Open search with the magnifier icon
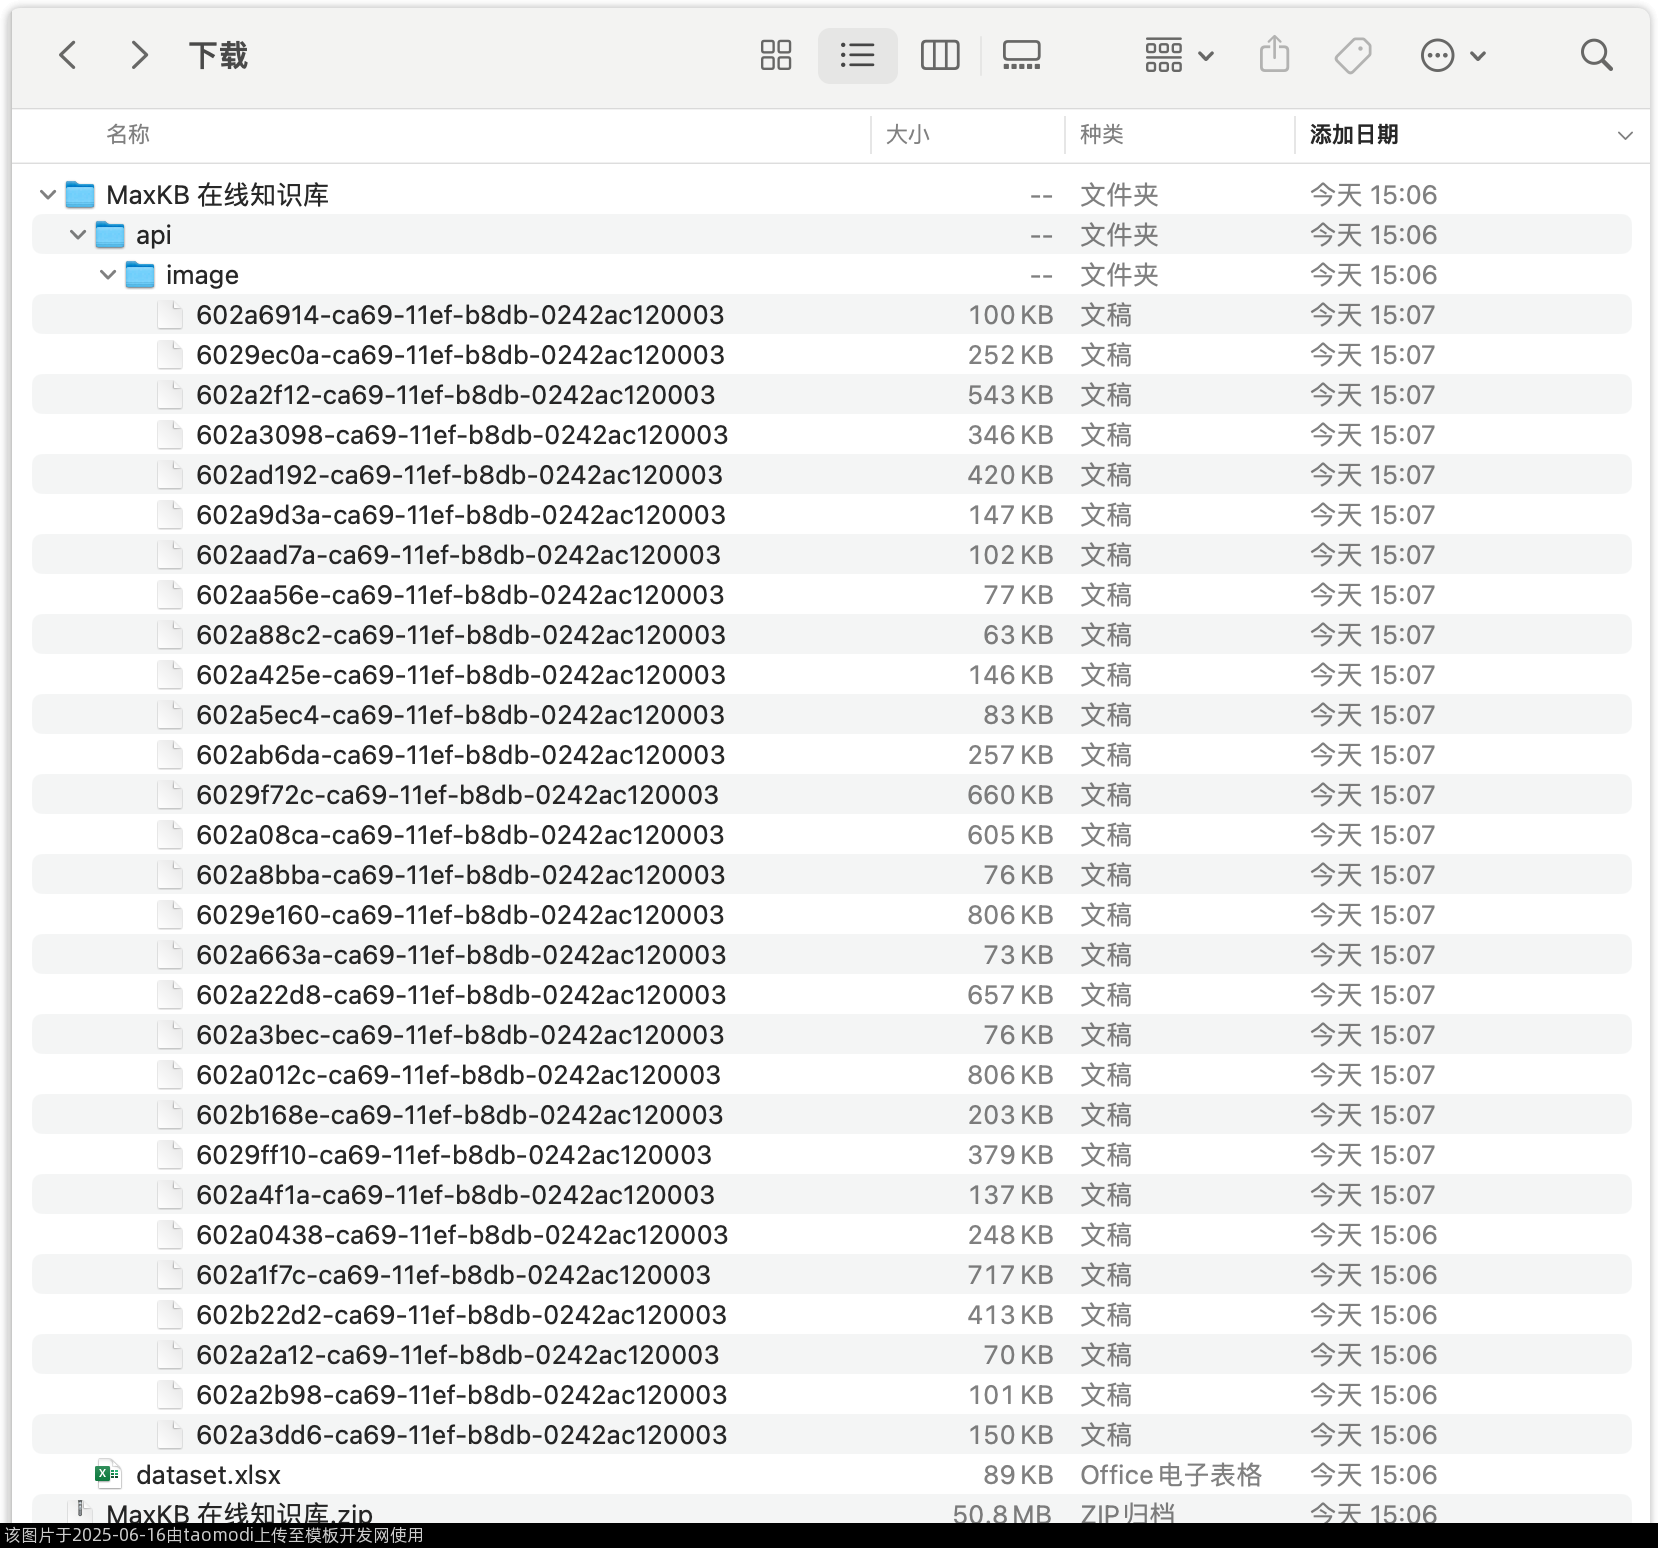This screenshot has width=1658, height=1548. [1596, 55]
